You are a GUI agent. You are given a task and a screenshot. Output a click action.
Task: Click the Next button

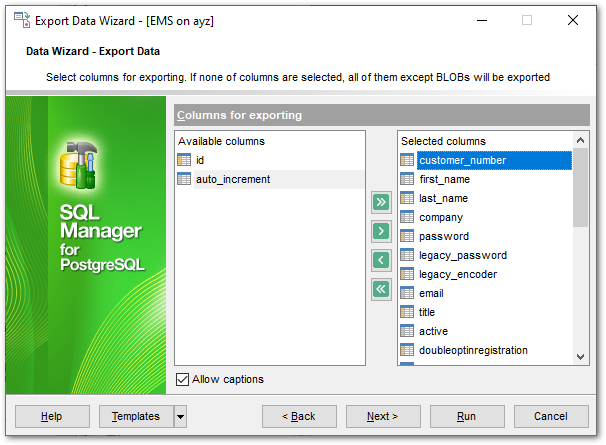382,416
